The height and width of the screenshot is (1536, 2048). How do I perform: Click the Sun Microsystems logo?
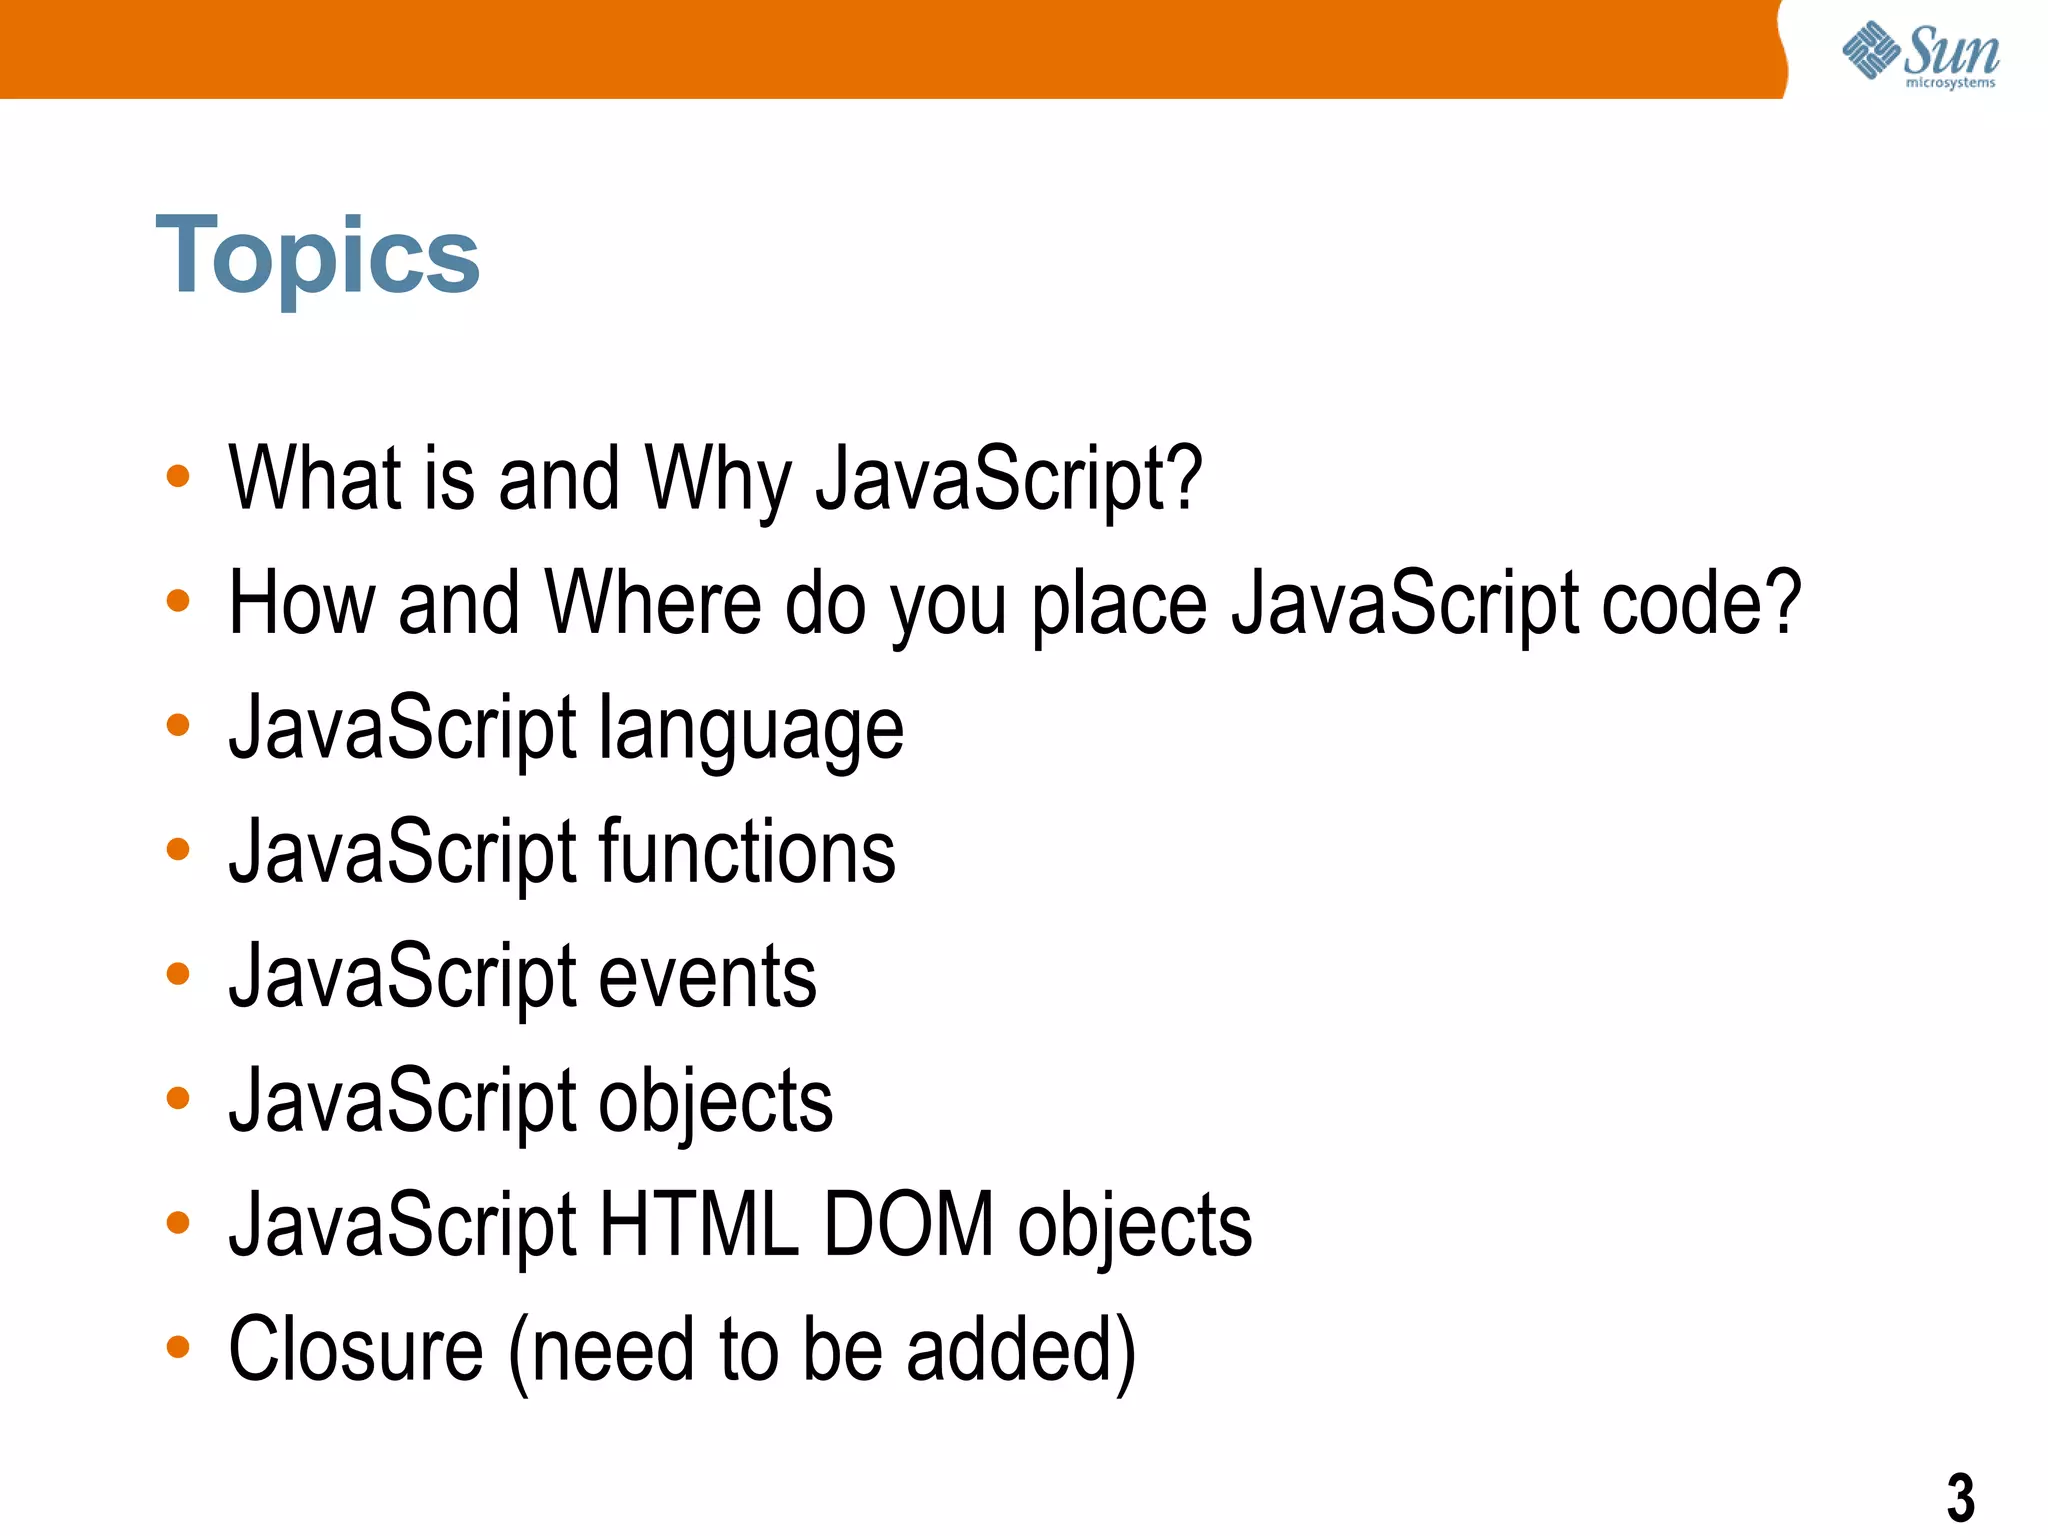pyautogui.click(x=1921, y=54)
